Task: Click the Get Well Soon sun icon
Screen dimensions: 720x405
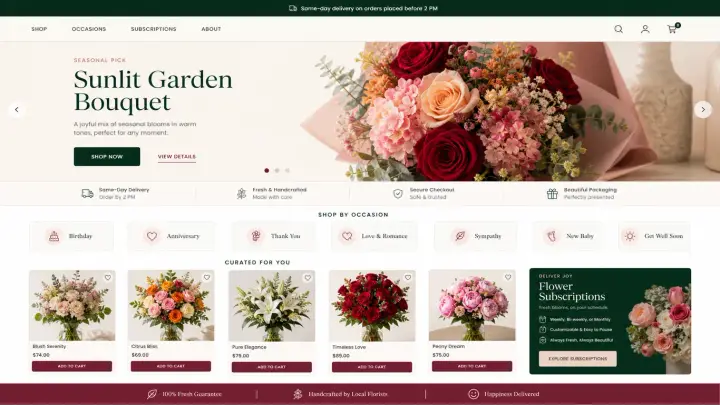Action: tap(630, 236)
